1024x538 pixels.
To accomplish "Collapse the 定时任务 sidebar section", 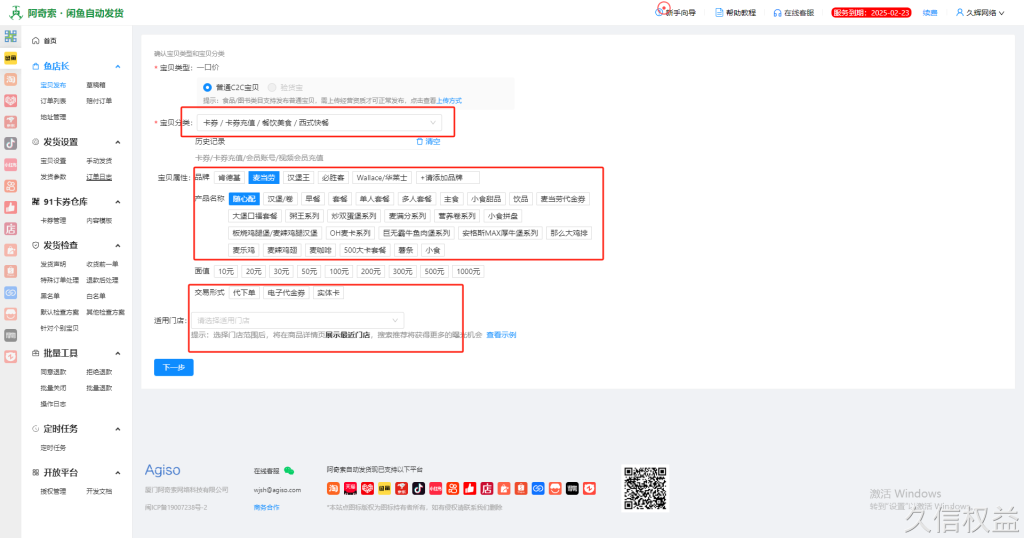I will point(118,430).
